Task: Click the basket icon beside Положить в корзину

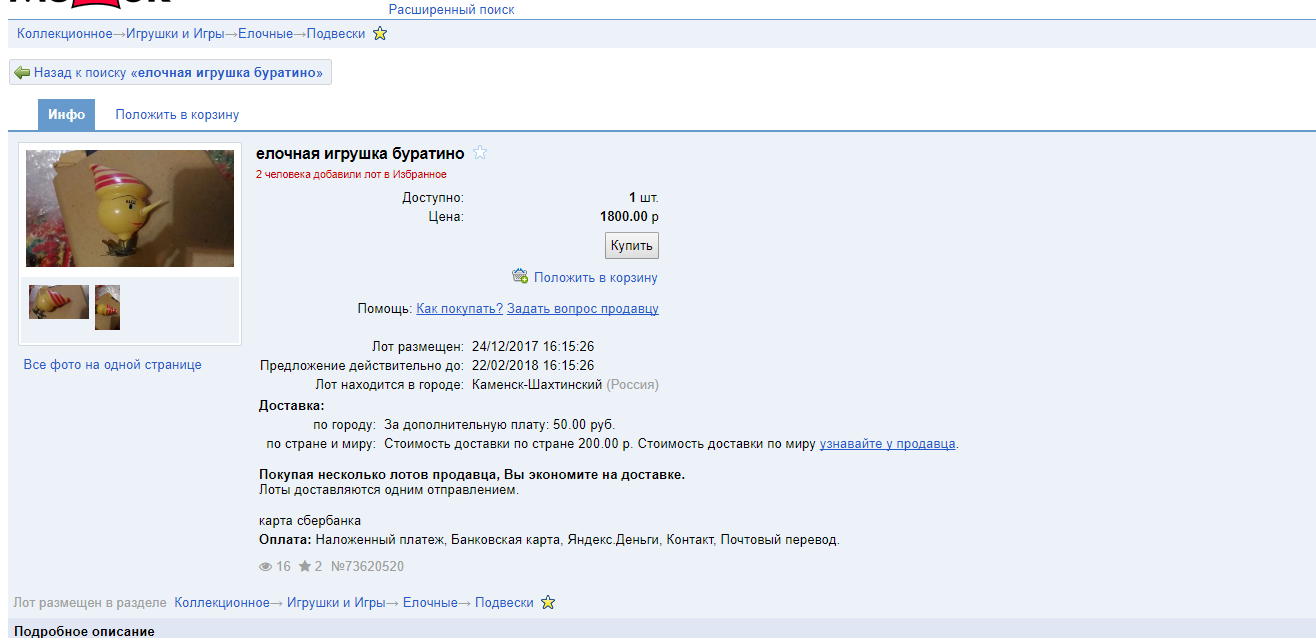Action: coord(520,276)
